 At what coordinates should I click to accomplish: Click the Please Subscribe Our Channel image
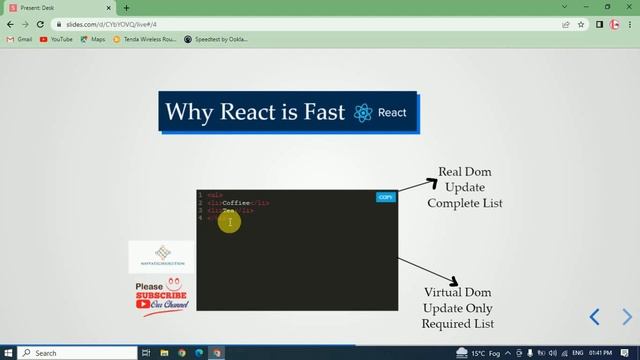[162, 297]
